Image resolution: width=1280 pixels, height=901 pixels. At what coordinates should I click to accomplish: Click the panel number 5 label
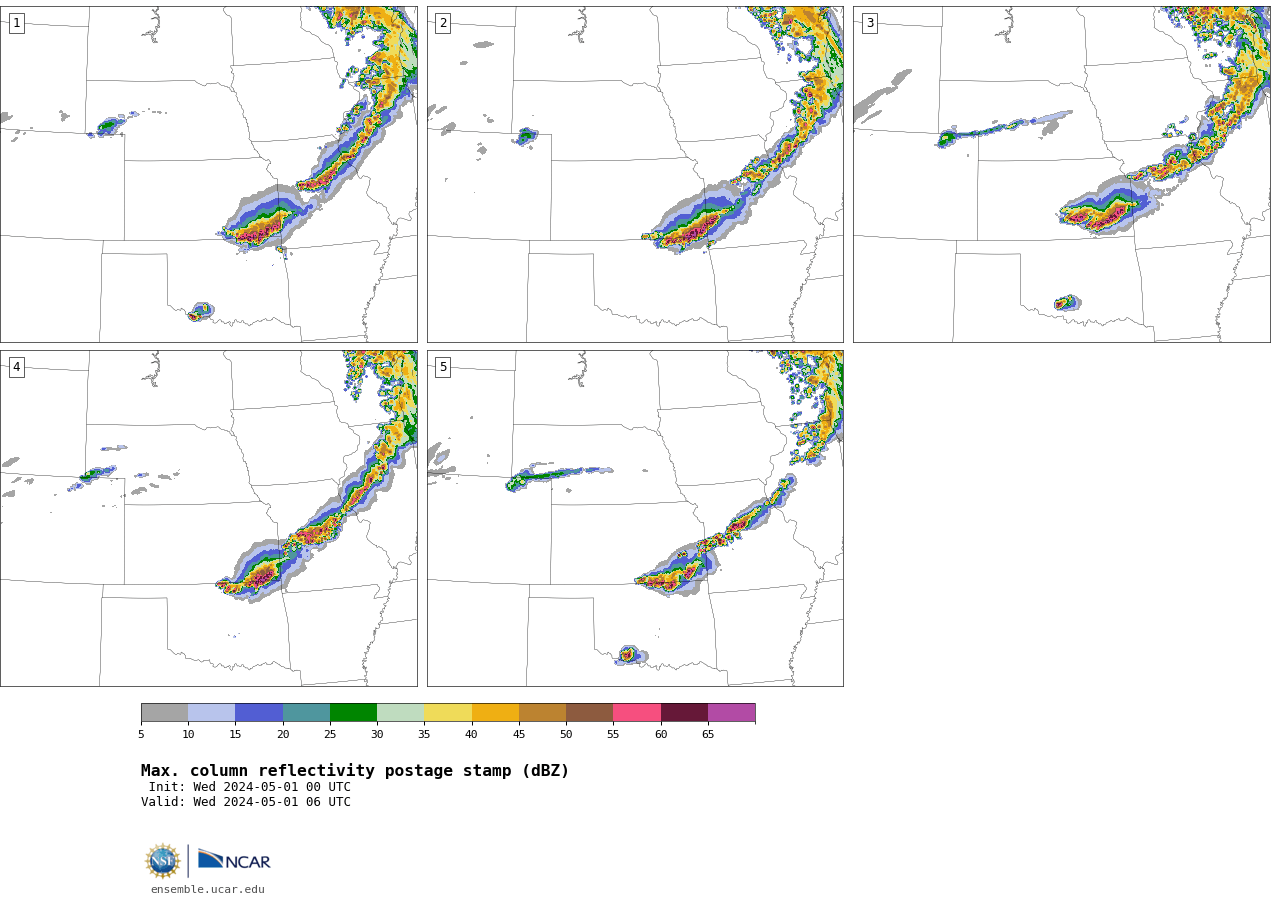click(443, 367)
